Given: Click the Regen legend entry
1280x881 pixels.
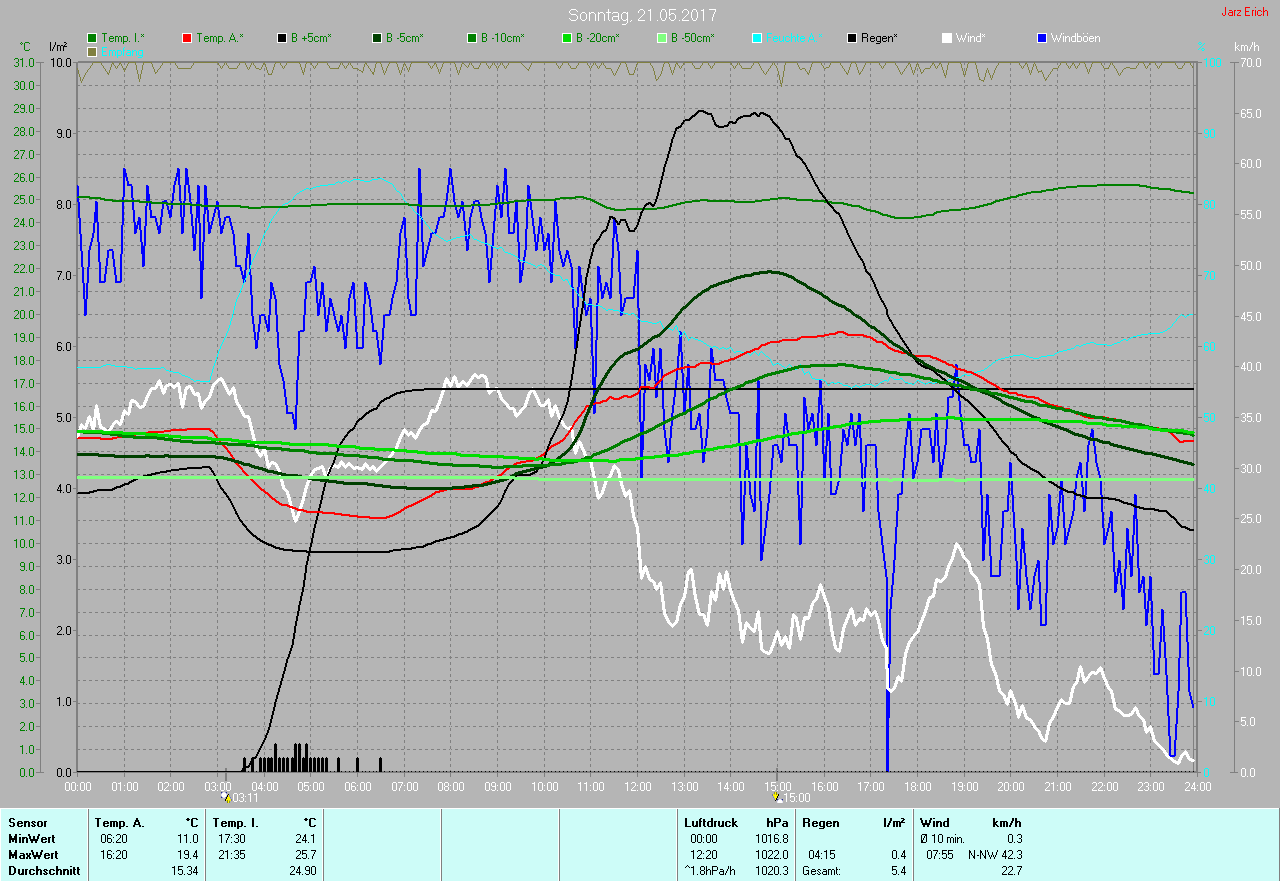Looking at the screenshot, I should [873, 38].
